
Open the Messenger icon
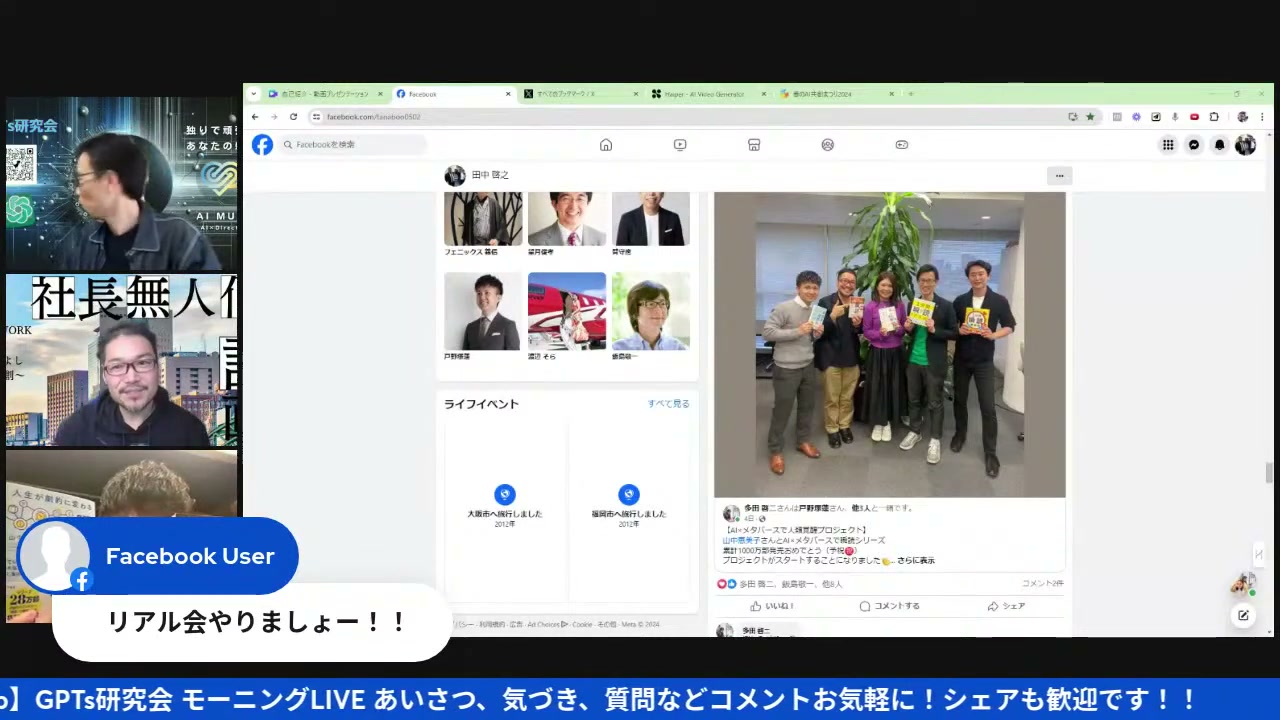click(x=1194, y=145)
